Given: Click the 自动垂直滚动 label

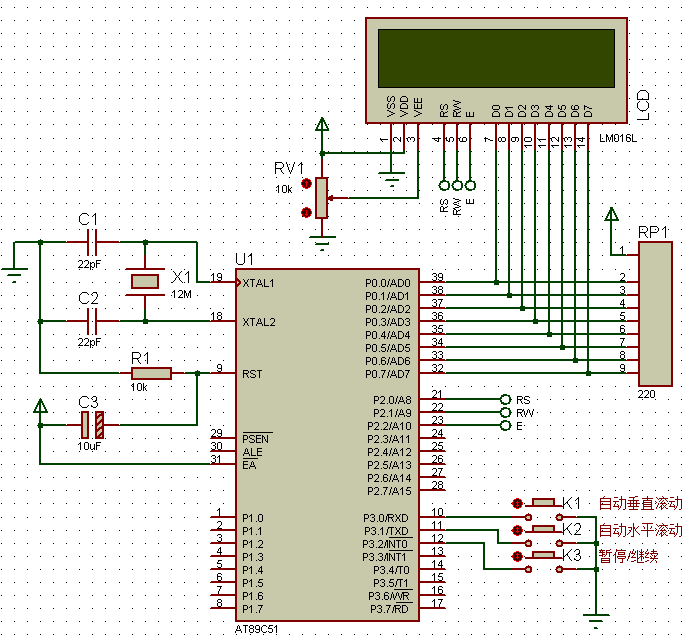Looking at the screenshot, I should (x=640, y=503).
